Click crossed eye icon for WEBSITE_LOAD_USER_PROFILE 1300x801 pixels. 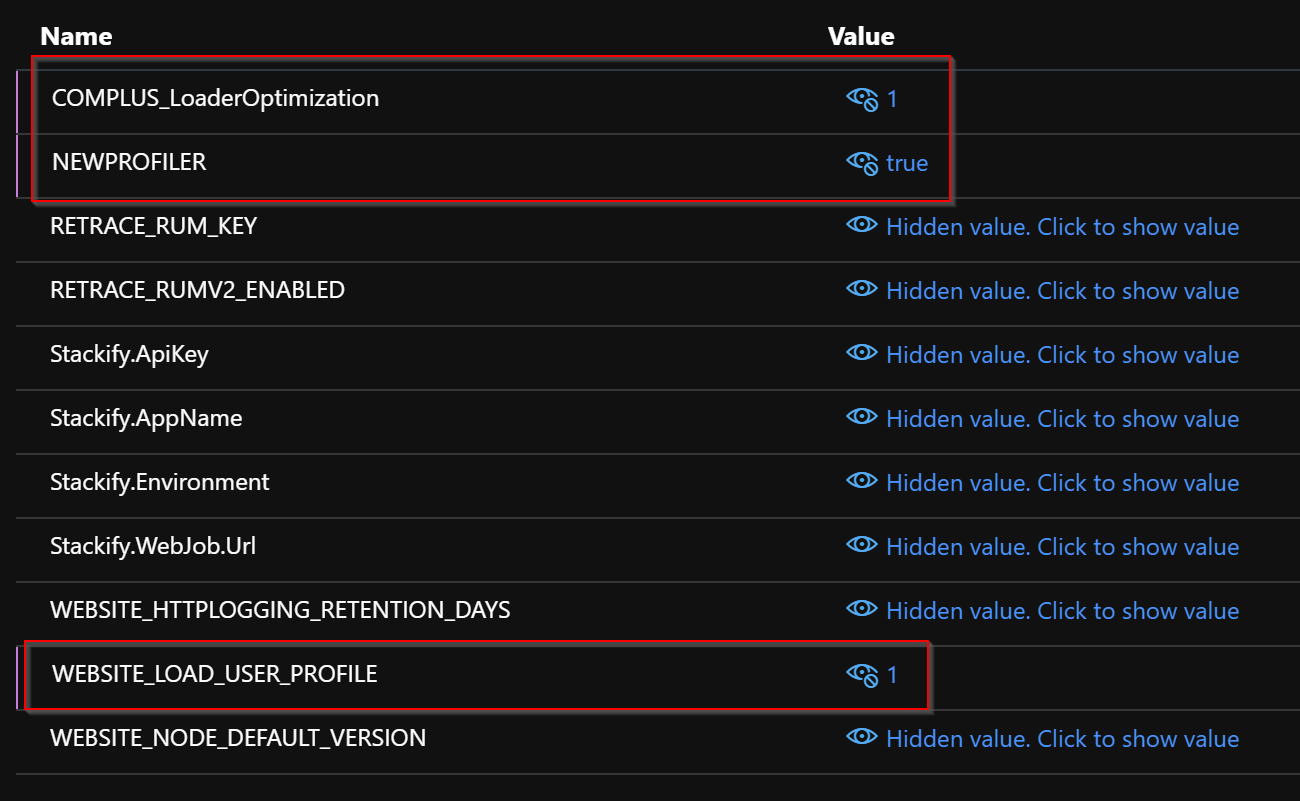pyautogui.click(x=862, y=675)
